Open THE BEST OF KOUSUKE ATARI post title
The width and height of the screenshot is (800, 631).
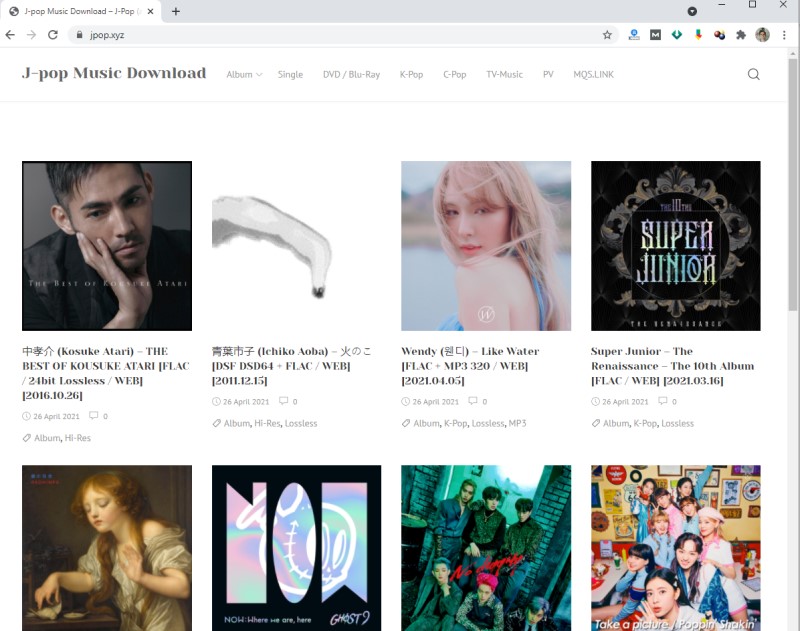tap(106, 373)
